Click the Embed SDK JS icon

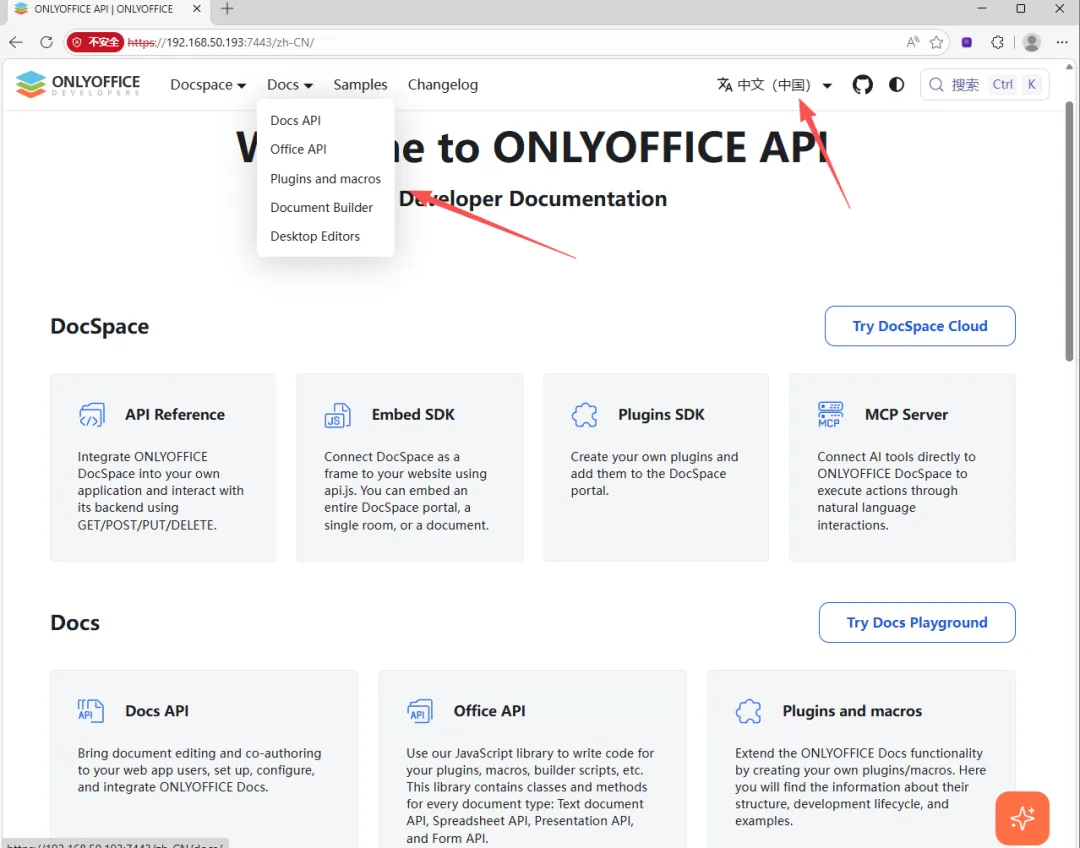(338, 415)
